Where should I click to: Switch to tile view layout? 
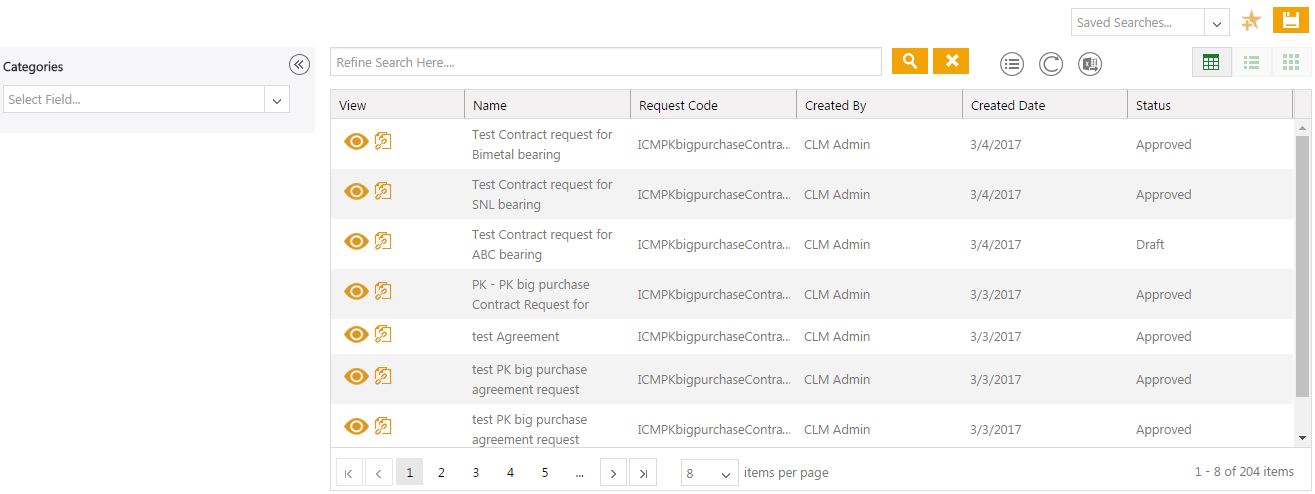click(1291, 62)
